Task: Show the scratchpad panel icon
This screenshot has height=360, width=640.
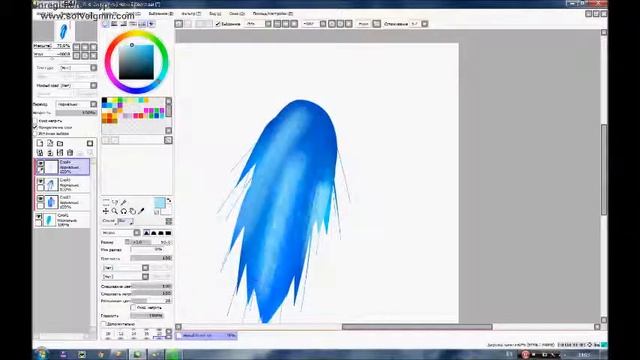Action: pyautogui.click(x=151, y=24)
